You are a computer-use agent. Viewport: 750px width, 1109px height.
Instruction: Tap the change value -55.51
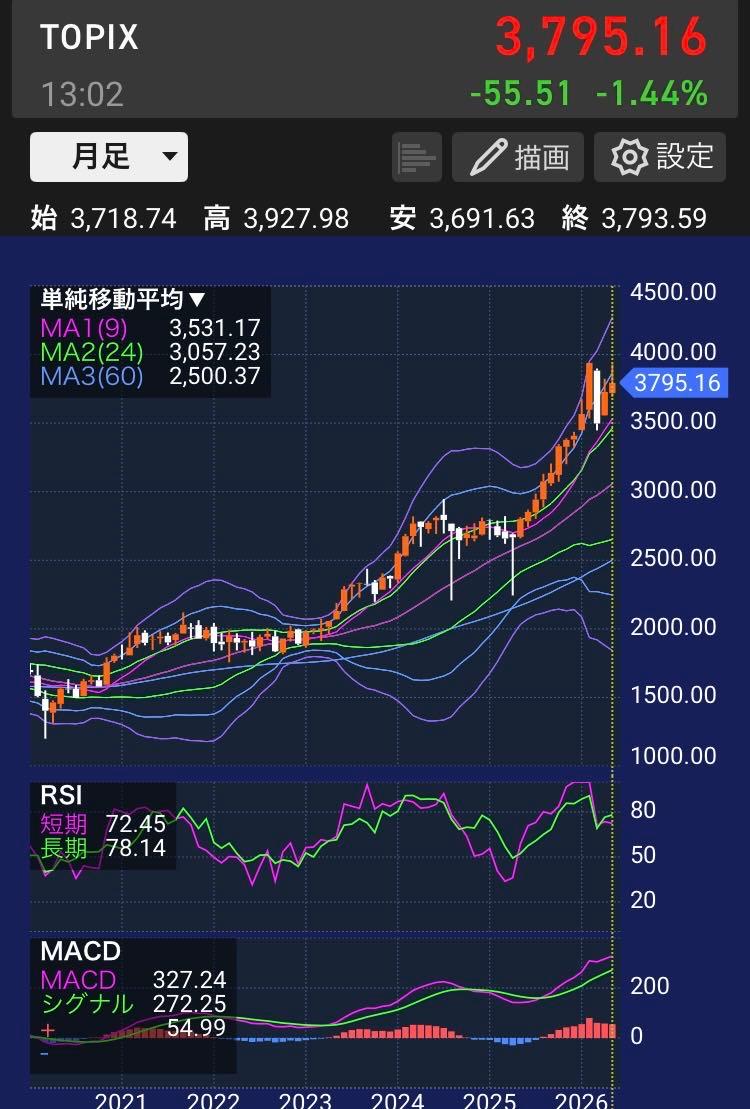[x=520, y=93]
